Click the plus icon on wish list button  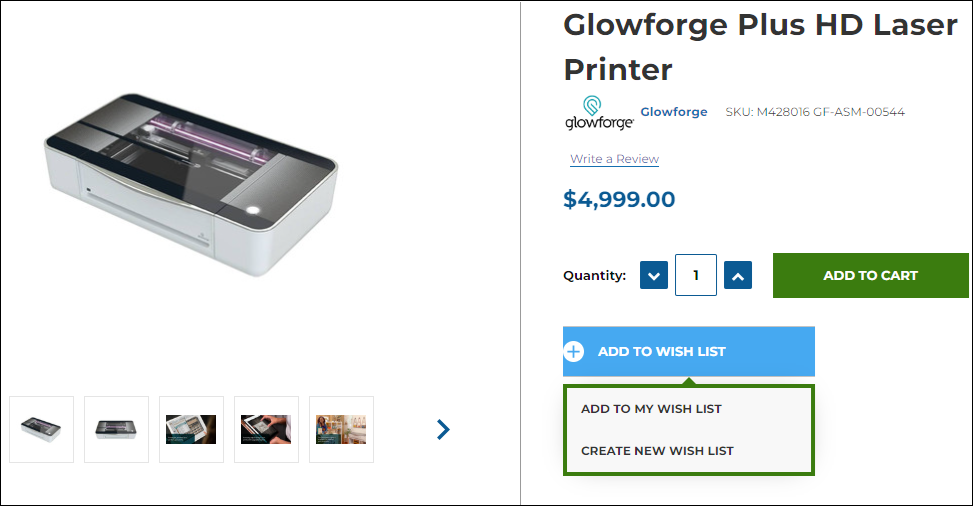tap(574, 351)
